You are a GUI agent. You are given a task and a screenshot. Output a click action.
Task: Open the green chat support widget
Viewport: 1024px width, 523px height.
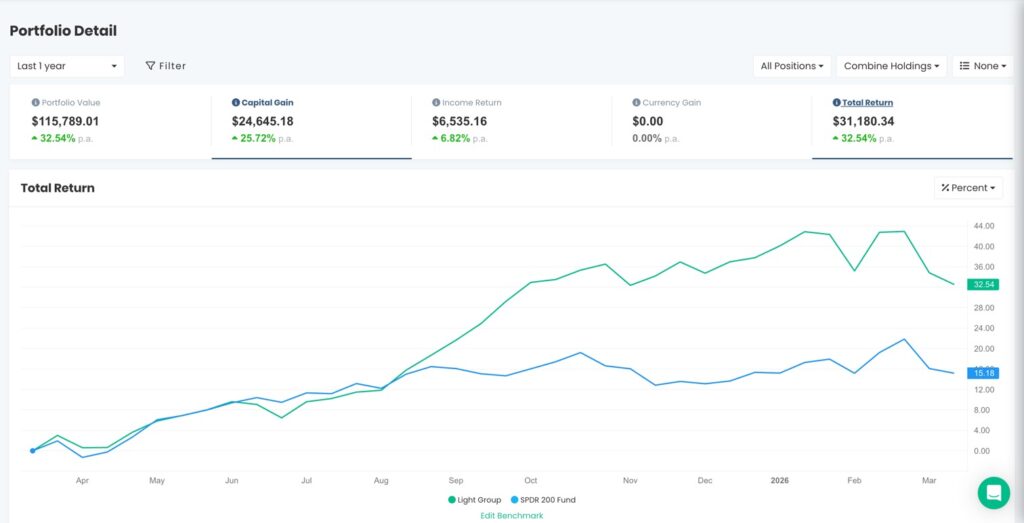[x=994, y=492]
